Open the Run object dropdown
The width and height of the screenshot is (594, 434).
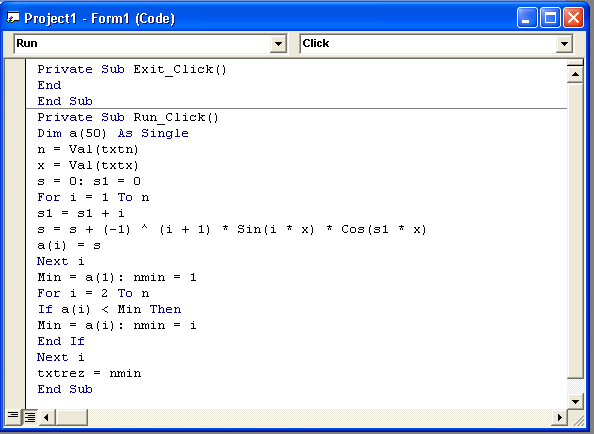278,44
